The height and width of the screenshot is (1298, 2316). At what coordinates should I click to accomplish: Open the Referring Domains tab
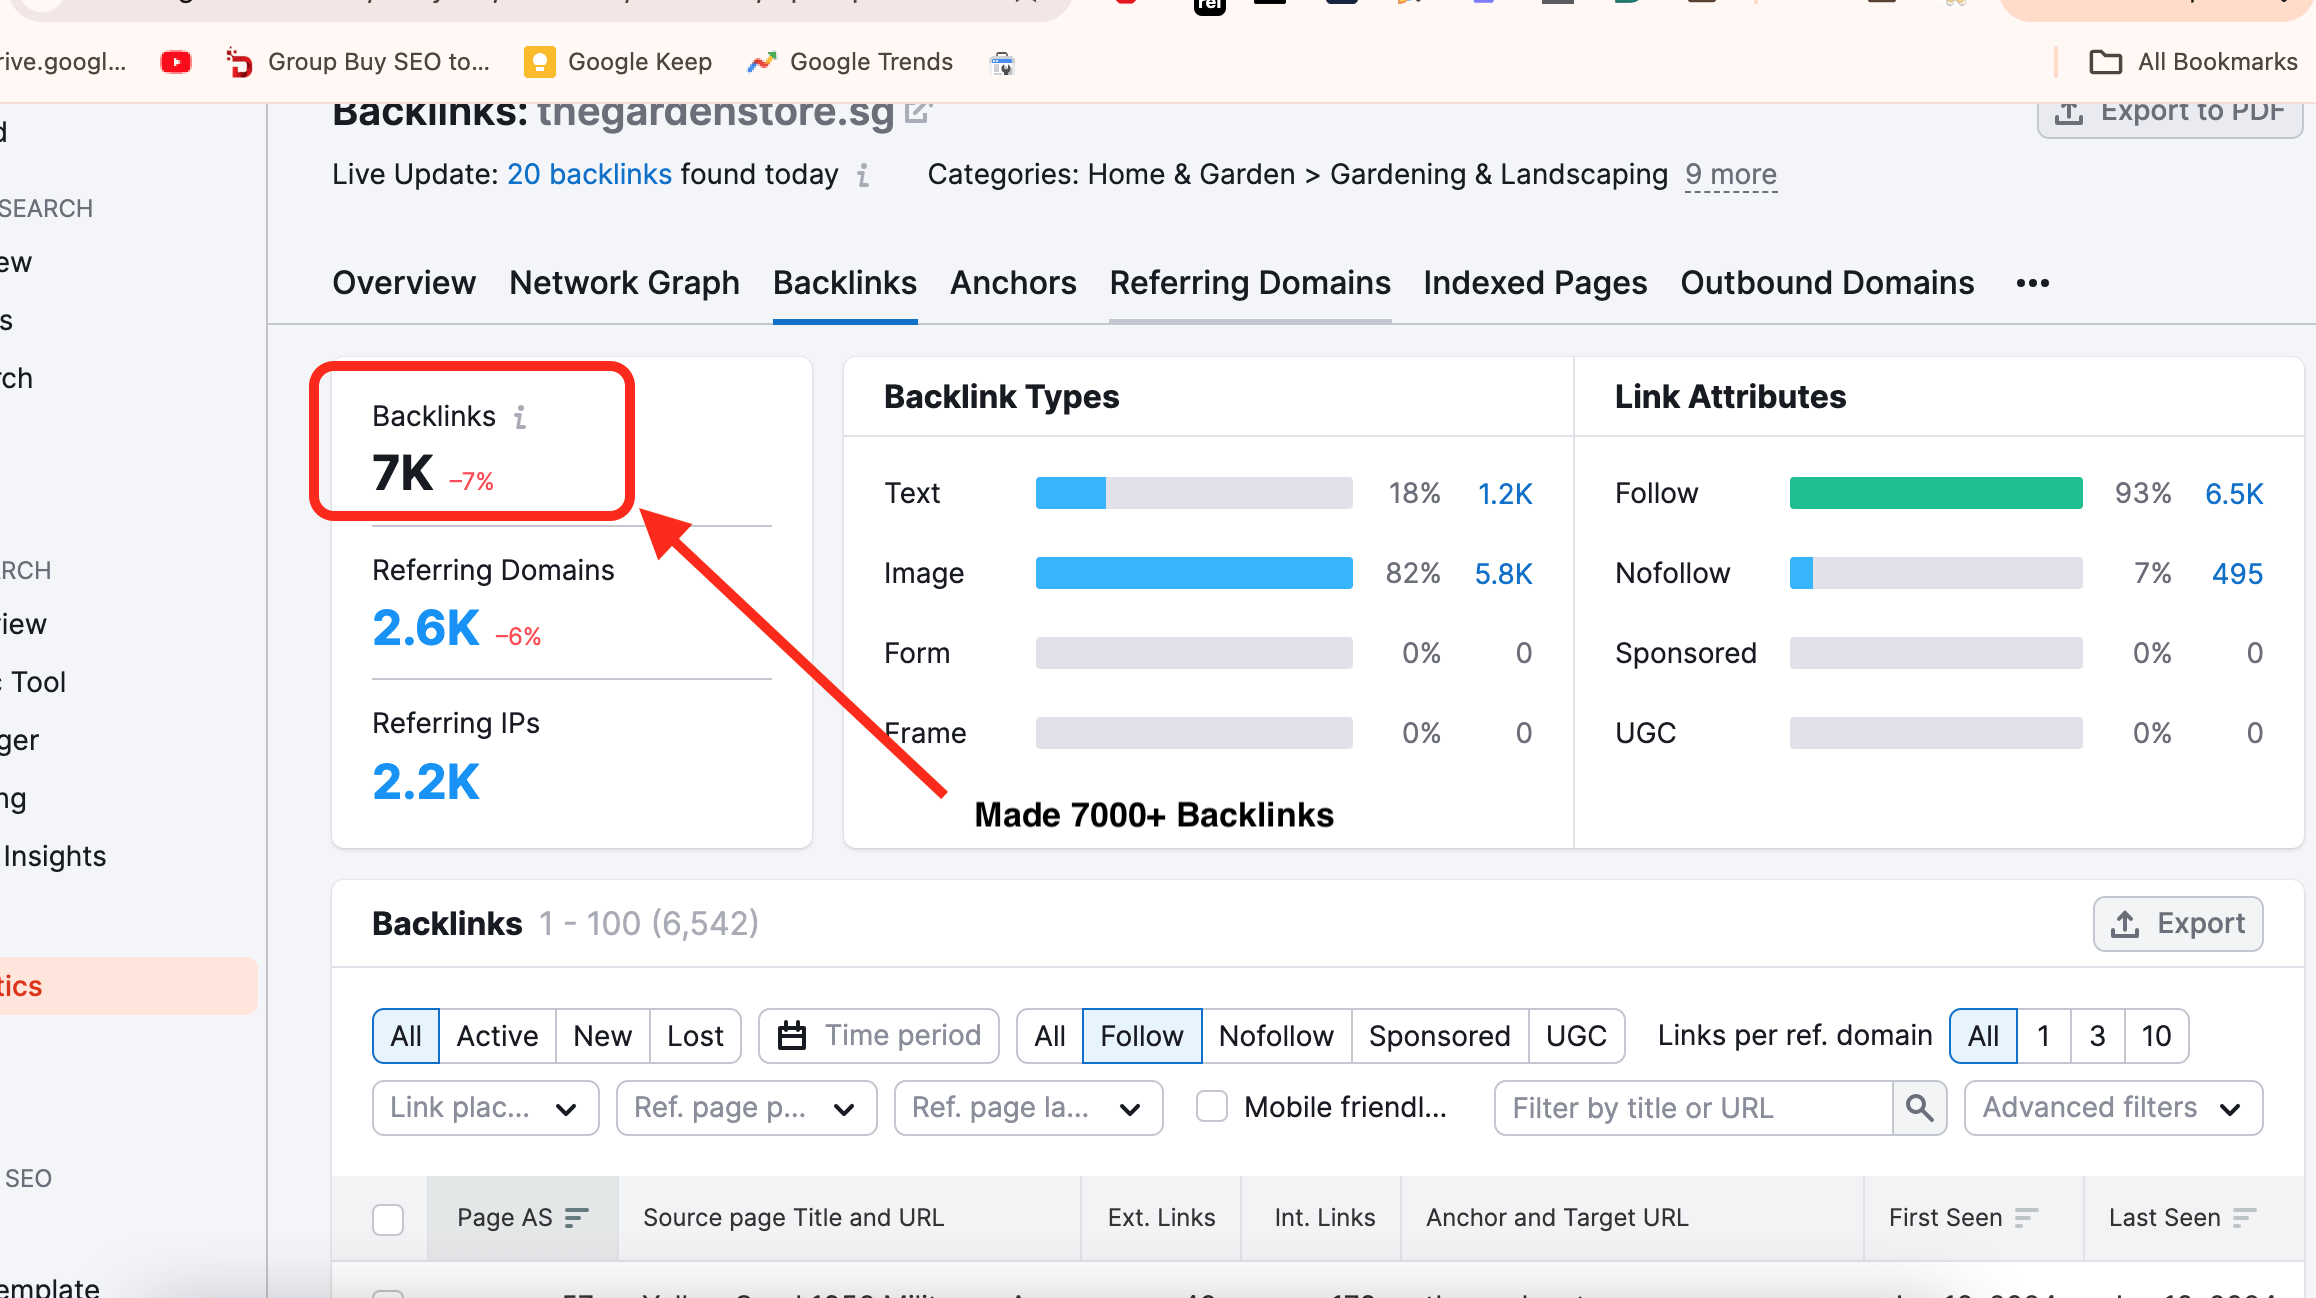click(1249, 283)
